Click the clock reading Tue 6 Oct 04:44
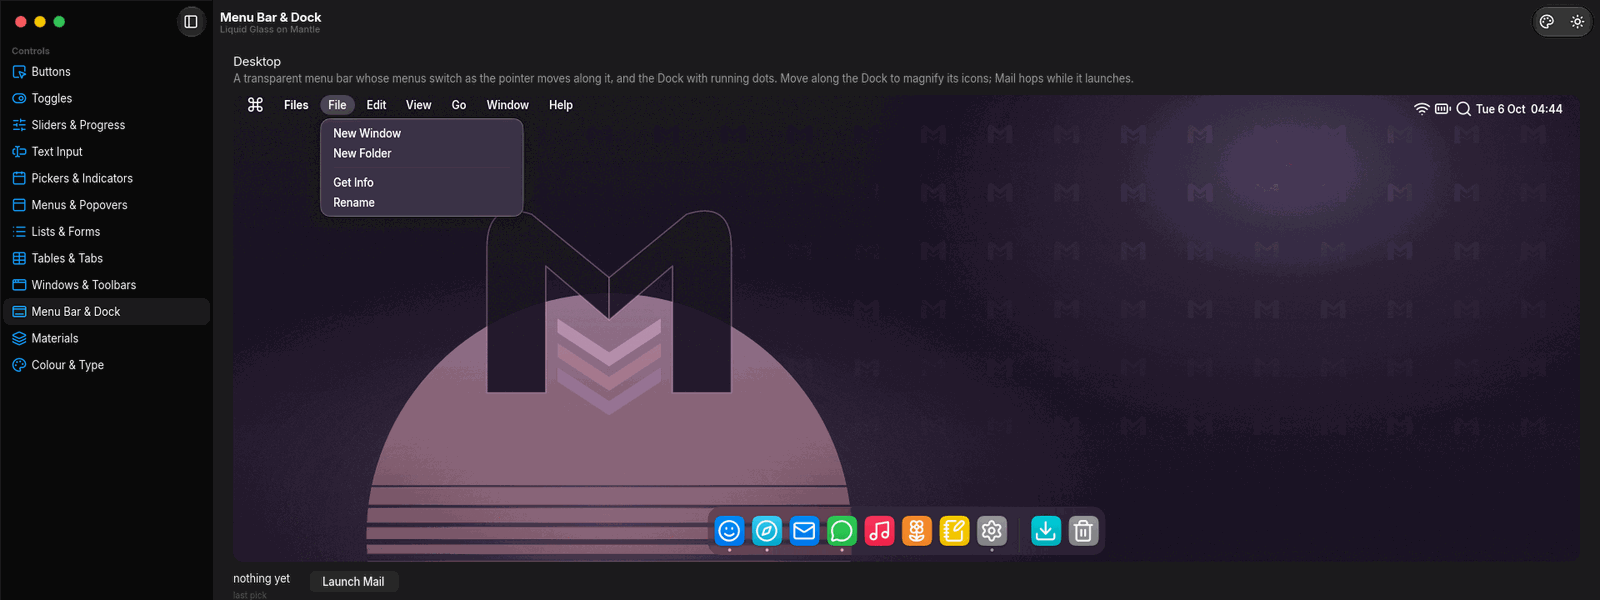This screenshot has width=1600, height=600. click(1519, 109)
